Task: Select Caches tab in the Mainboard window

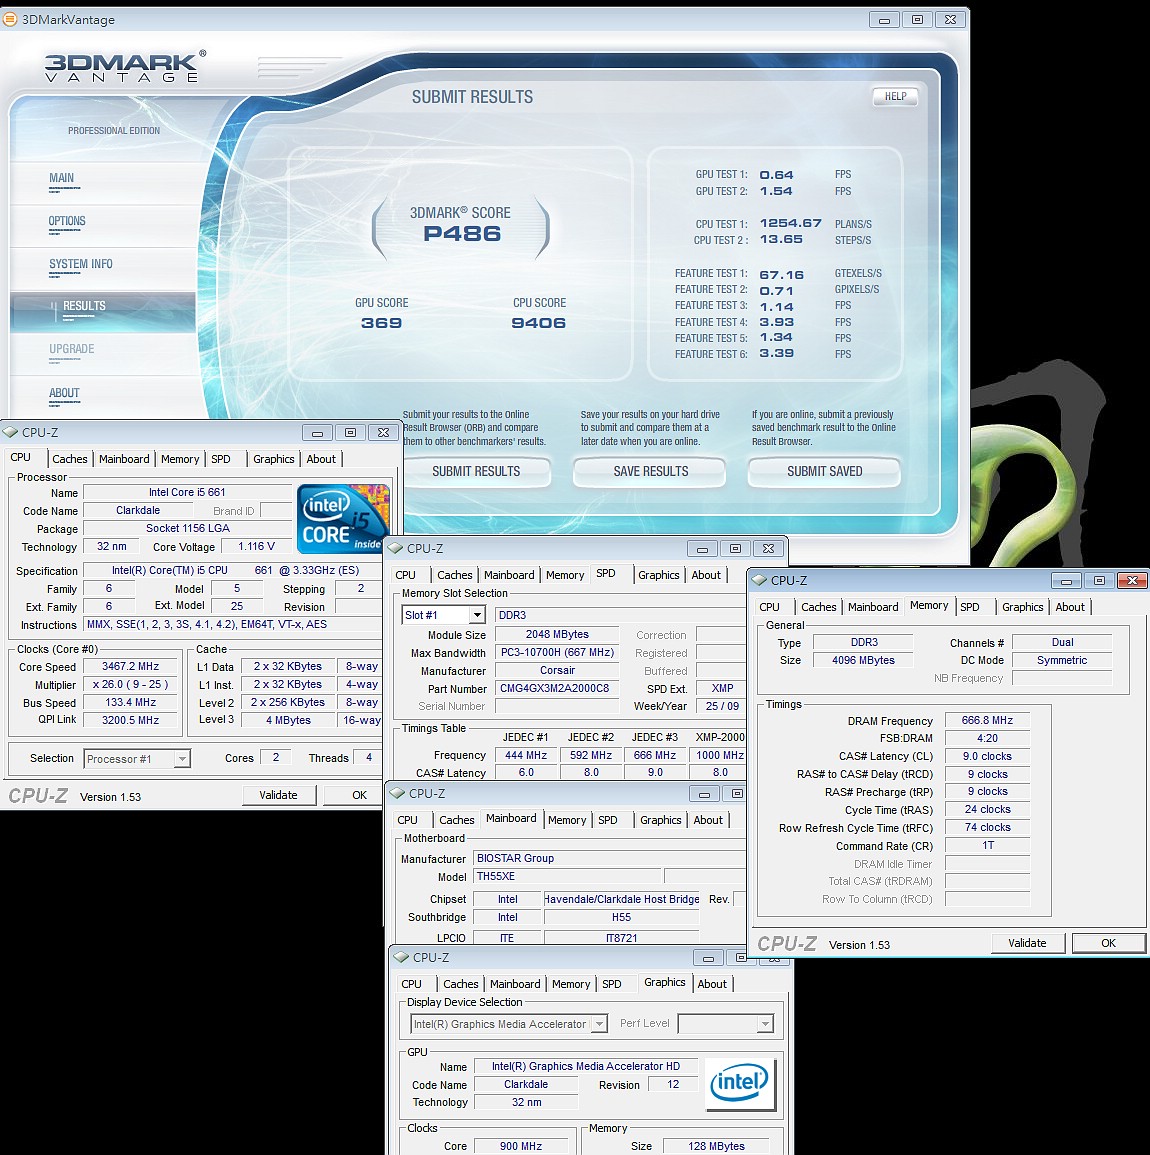Action: (457, 820)
